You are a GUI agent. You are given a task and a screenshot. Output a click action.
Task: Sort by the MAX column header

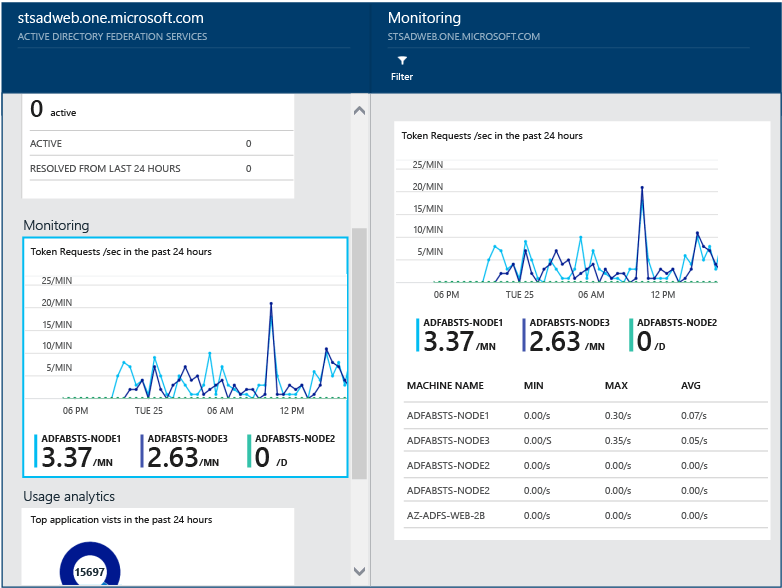click(616, 385)
